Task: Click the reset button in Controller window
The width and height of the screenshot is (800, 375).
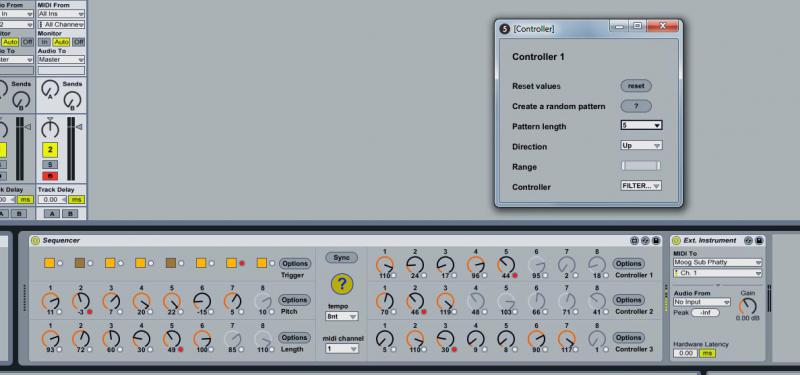Action: tap(636, 86)
